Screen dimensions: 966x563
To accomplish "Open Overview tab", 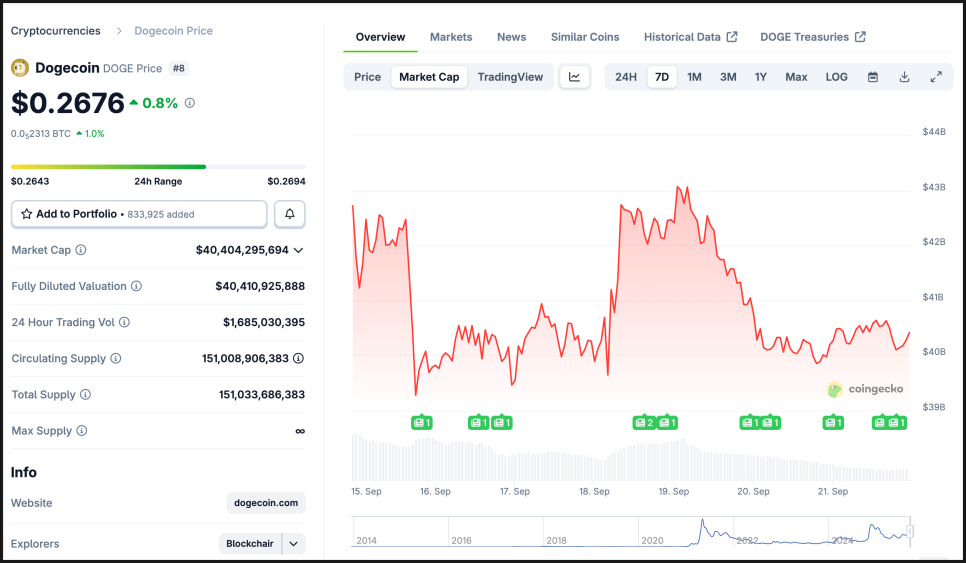I will click(380, 37).
